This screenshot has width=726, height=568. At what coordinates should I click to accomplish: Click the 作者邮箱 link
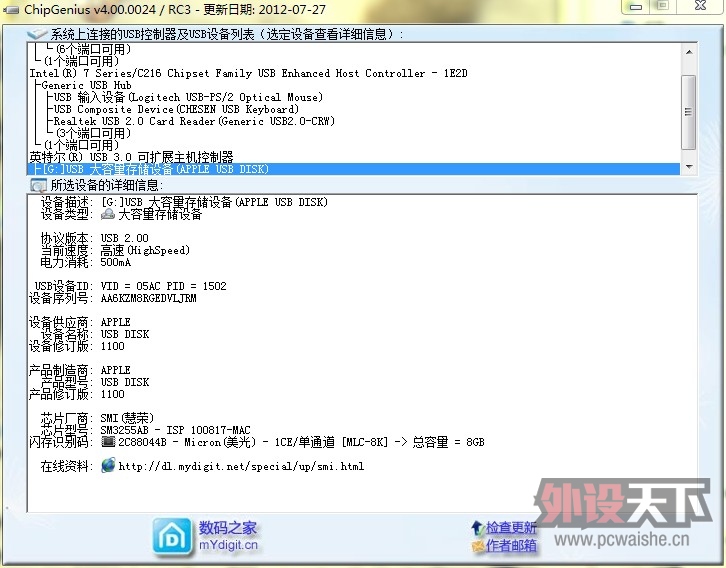[511, 546]
